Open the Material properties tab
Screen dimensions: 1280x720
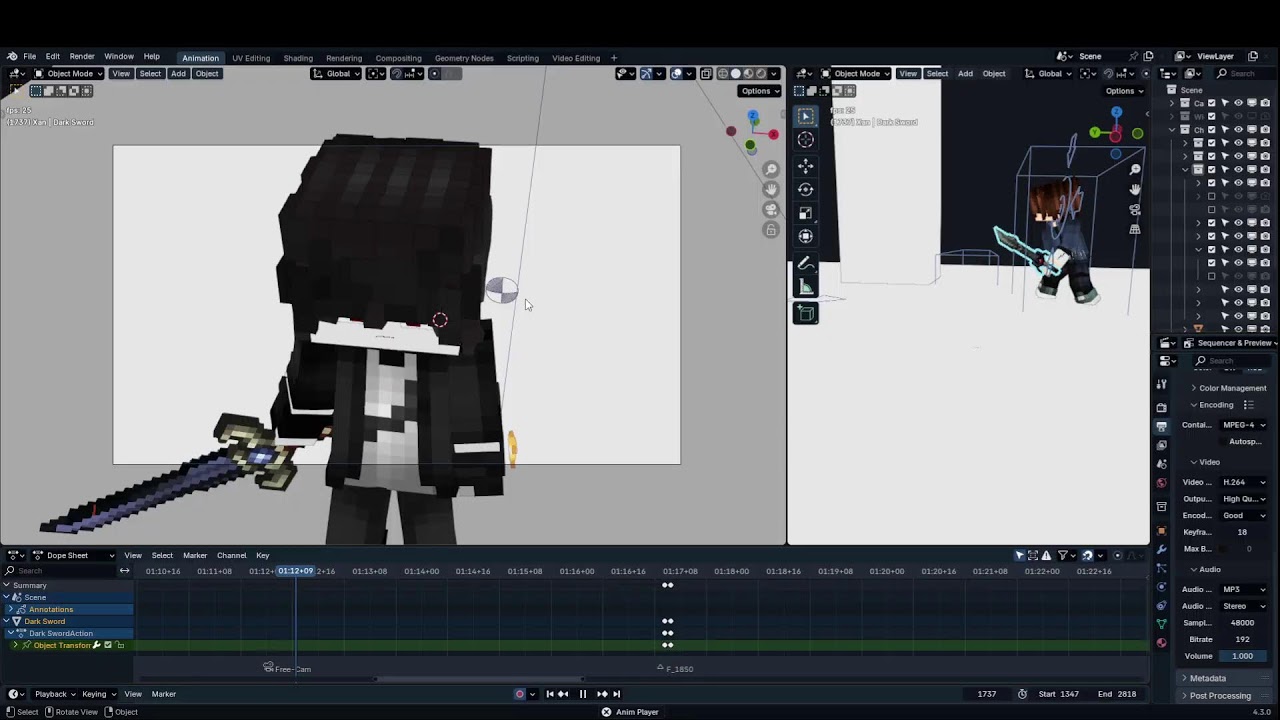1161,643
